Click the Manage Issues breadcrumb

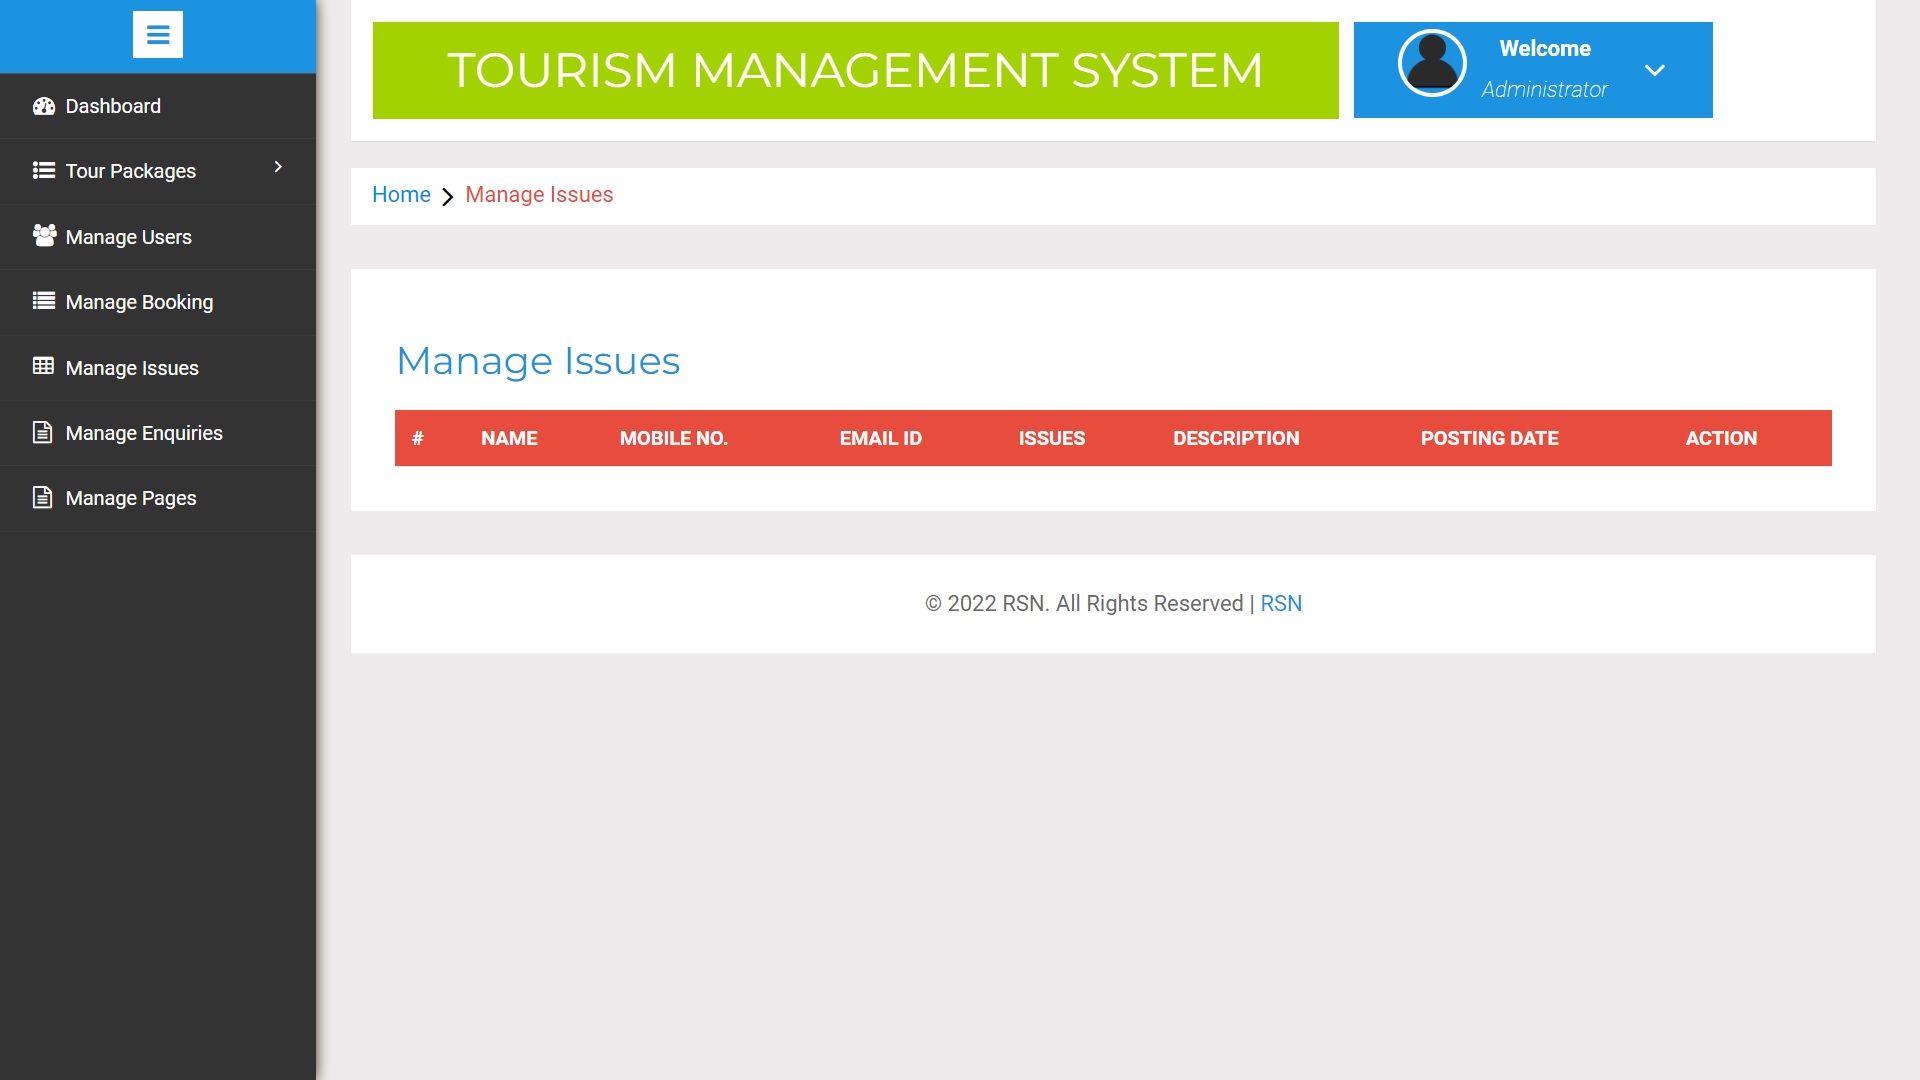coord(539,194)
